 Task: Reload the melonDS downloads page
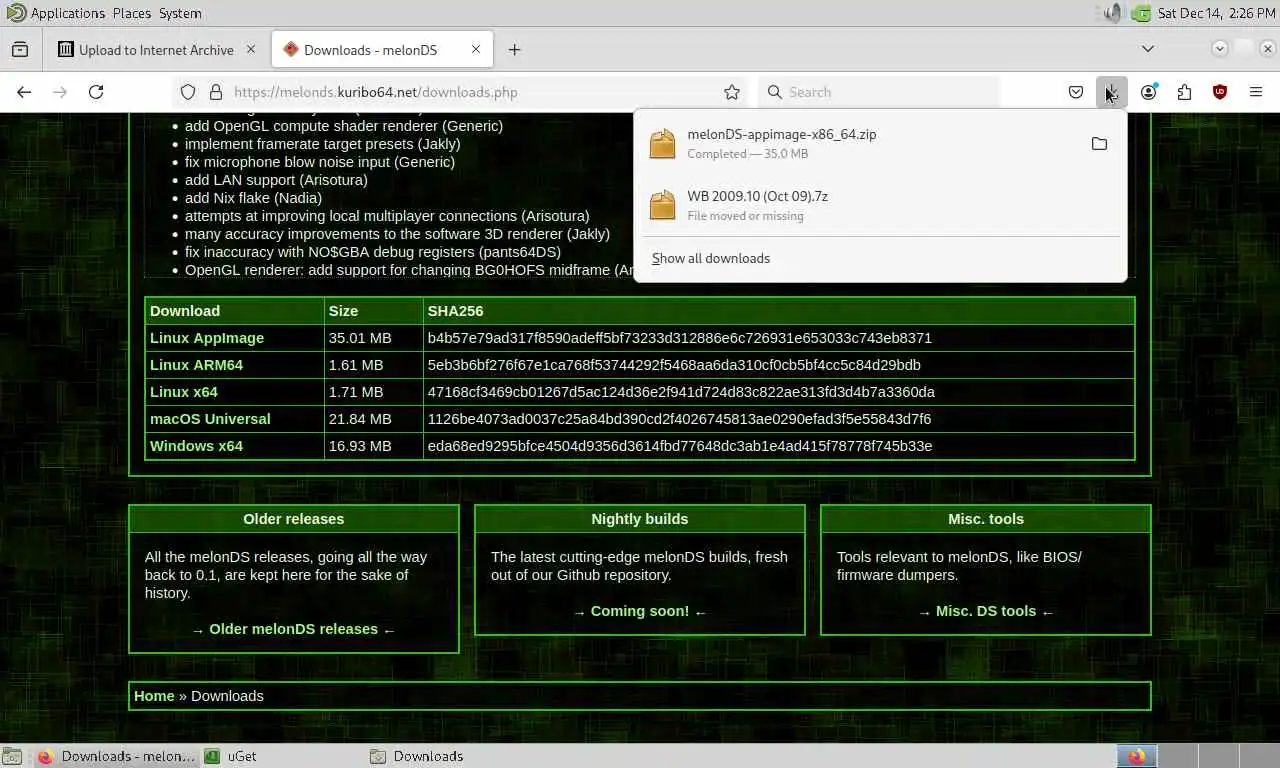(96, 92)
